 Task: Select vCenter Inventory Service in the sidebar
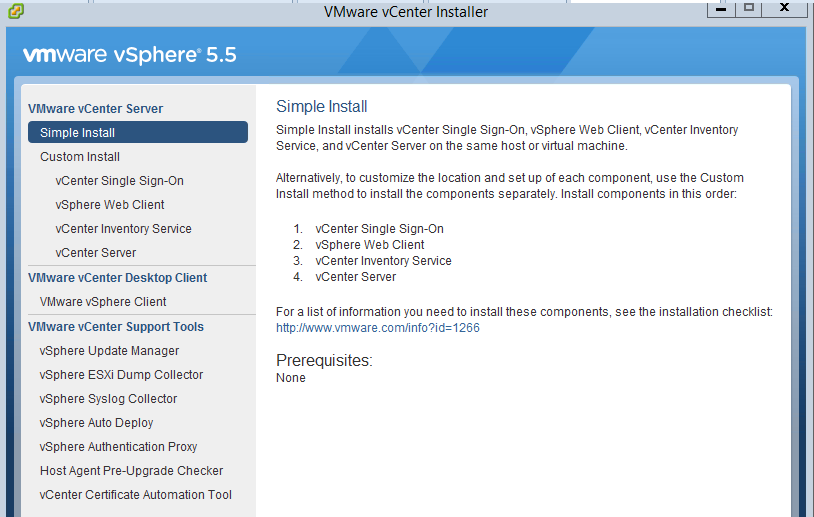tap(123, 228)
